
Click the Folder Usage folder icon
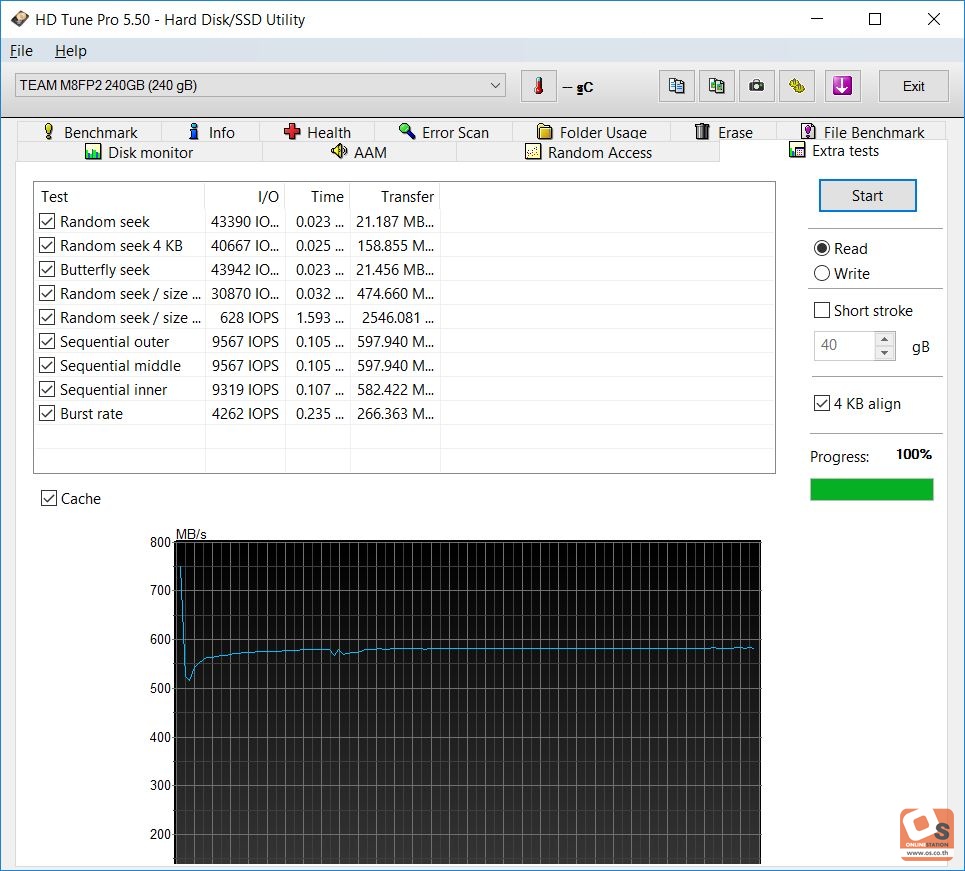click(x=545, y=132)
